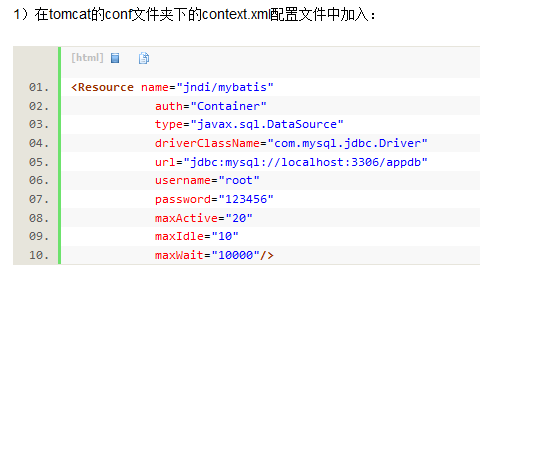Click the heading mentioning context.xml

click(x=195, y=14)
